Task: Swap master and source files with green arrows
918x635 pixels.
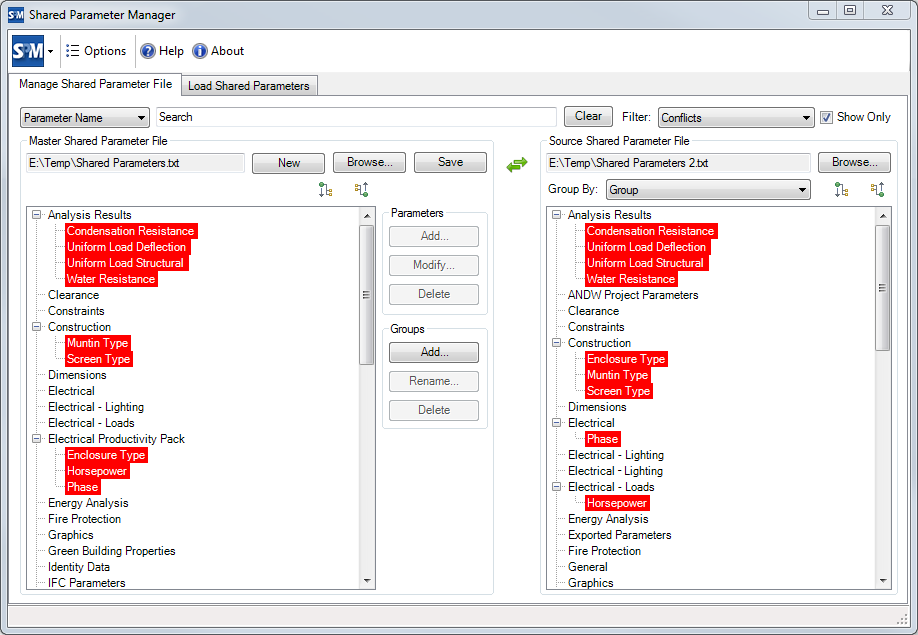Action: pyautogui.click(x=517, y=164)
